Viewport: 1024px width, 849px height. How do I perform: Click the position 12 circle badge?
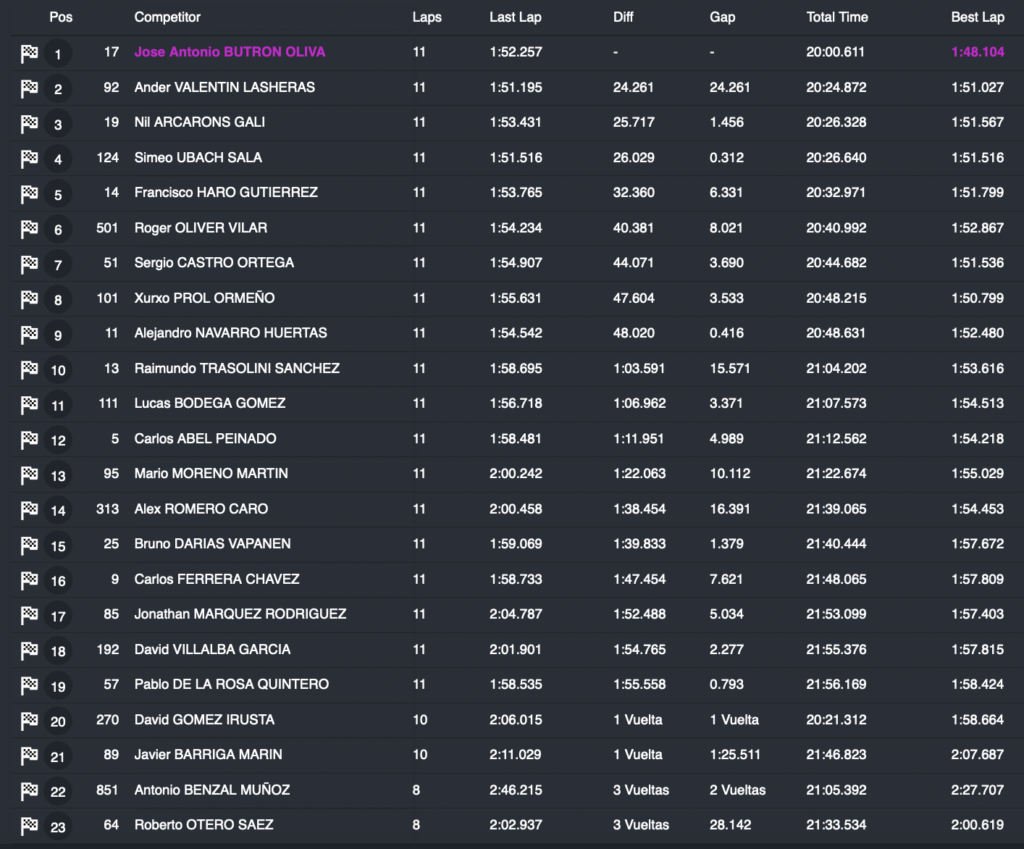click(x=58, y=441)
